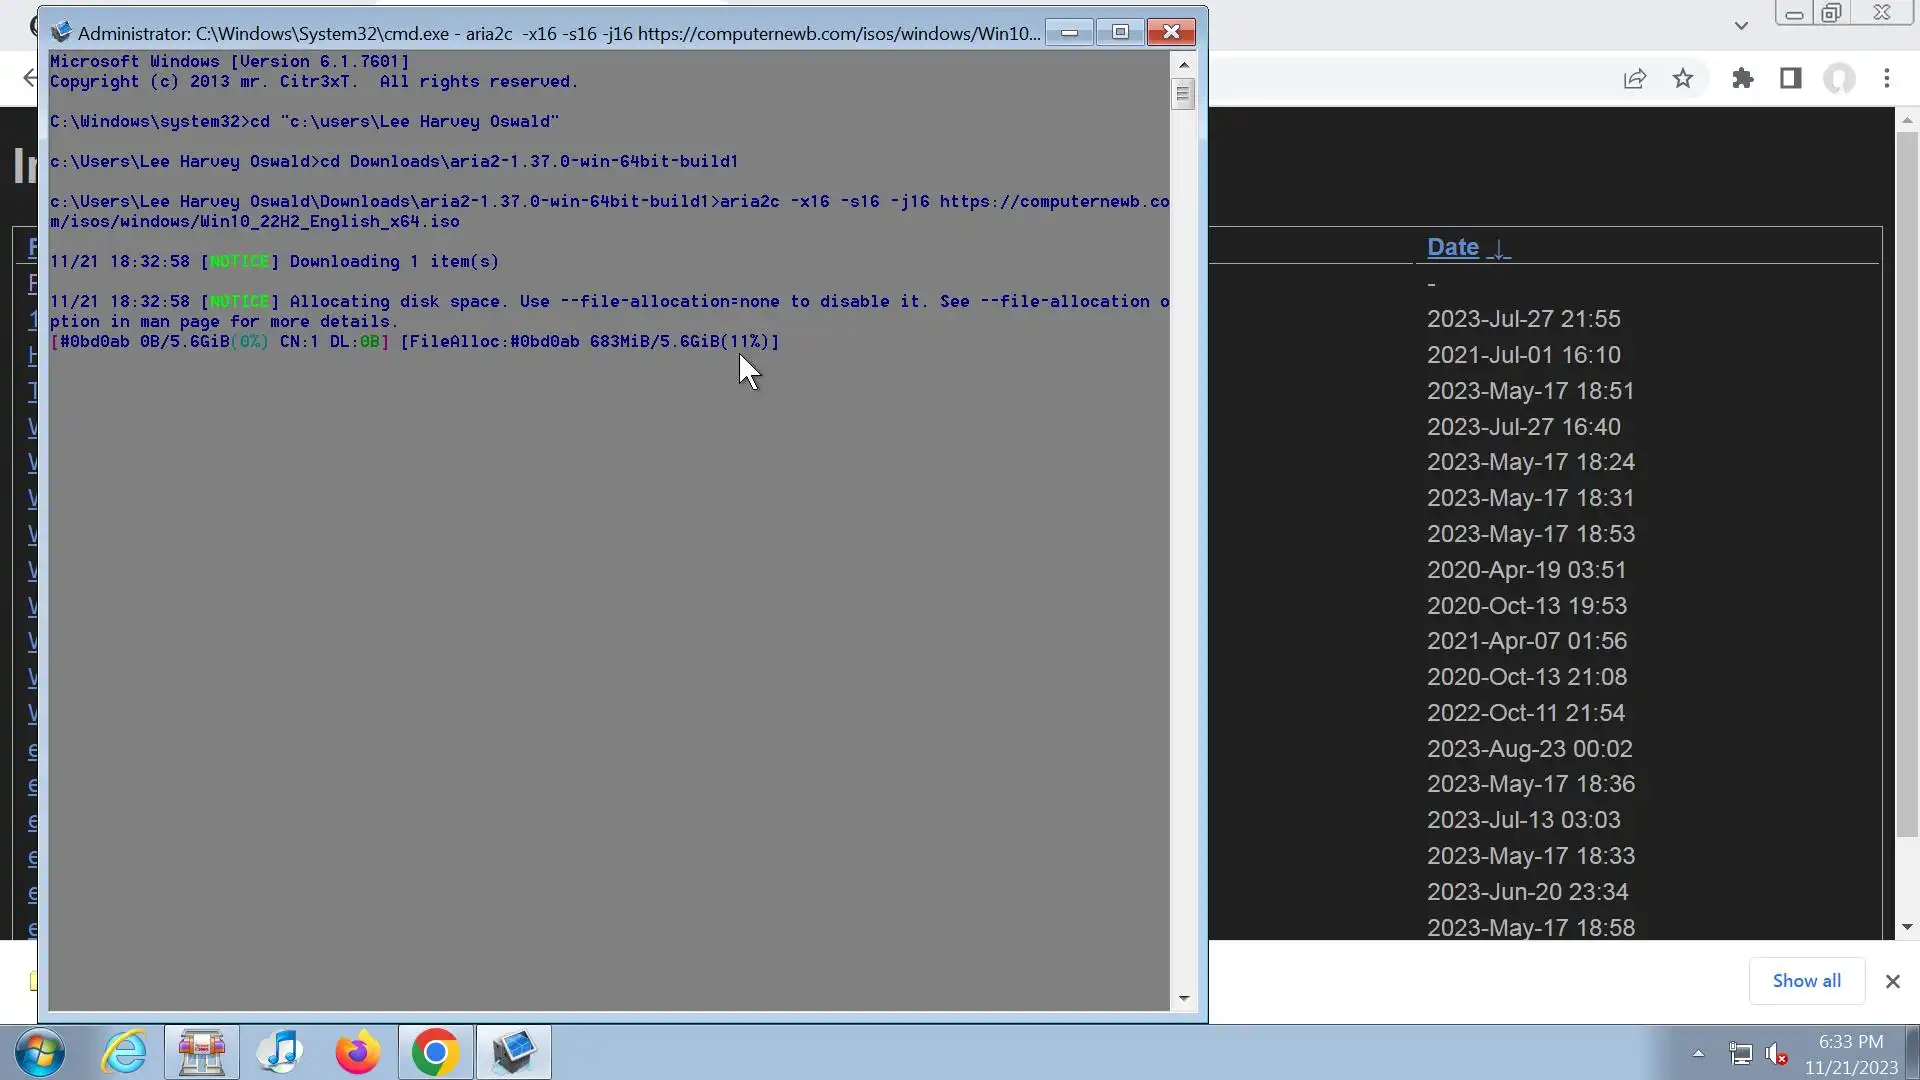Open the Chrome Extensions puzzle icon
This screenshot has width=1920, height=1080.
1743,79
